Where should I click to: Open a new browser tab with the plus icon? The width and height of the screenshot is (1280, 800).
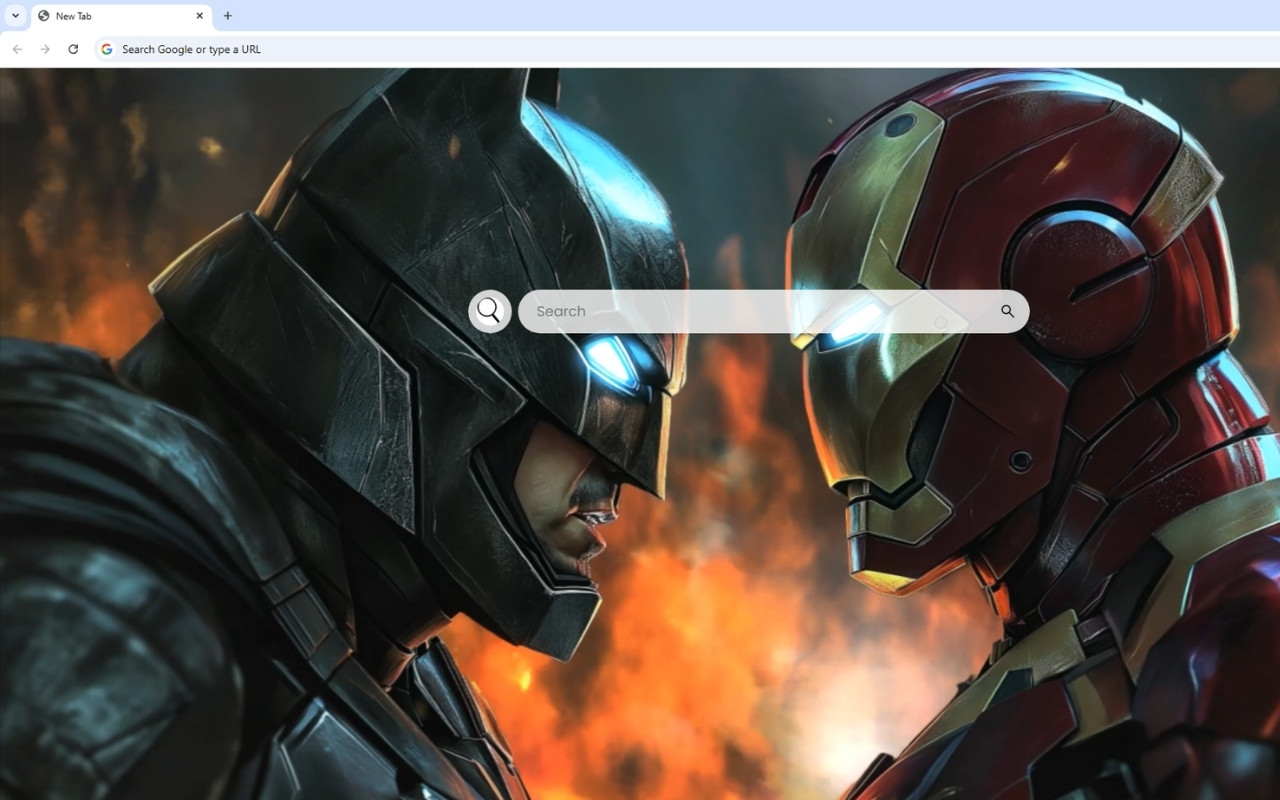pos(227,16)
